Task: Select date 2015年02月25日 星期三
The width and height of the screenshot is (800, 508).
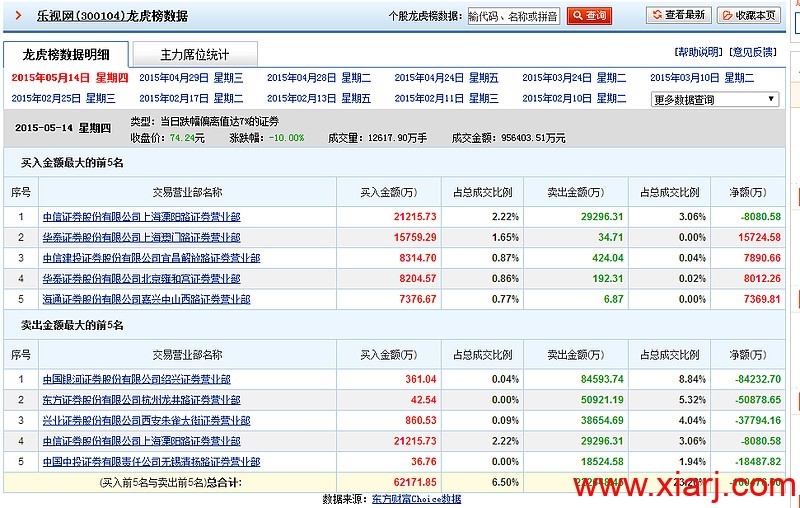Action: coord(63,98)
